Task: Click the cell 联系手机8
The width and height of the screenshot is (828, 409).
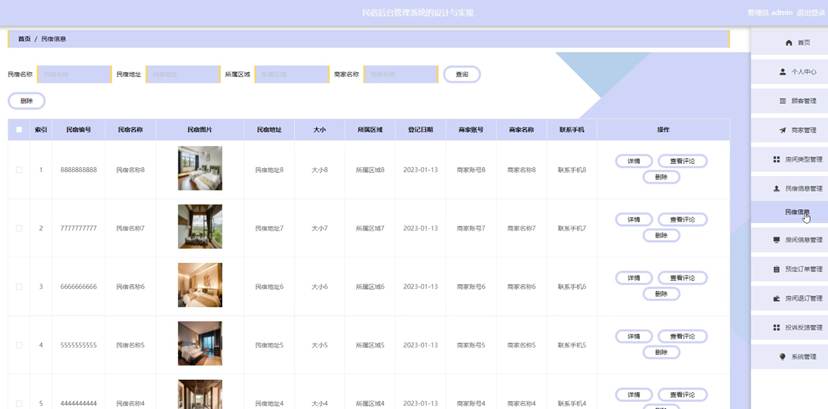Action: (x=572, y=170)
